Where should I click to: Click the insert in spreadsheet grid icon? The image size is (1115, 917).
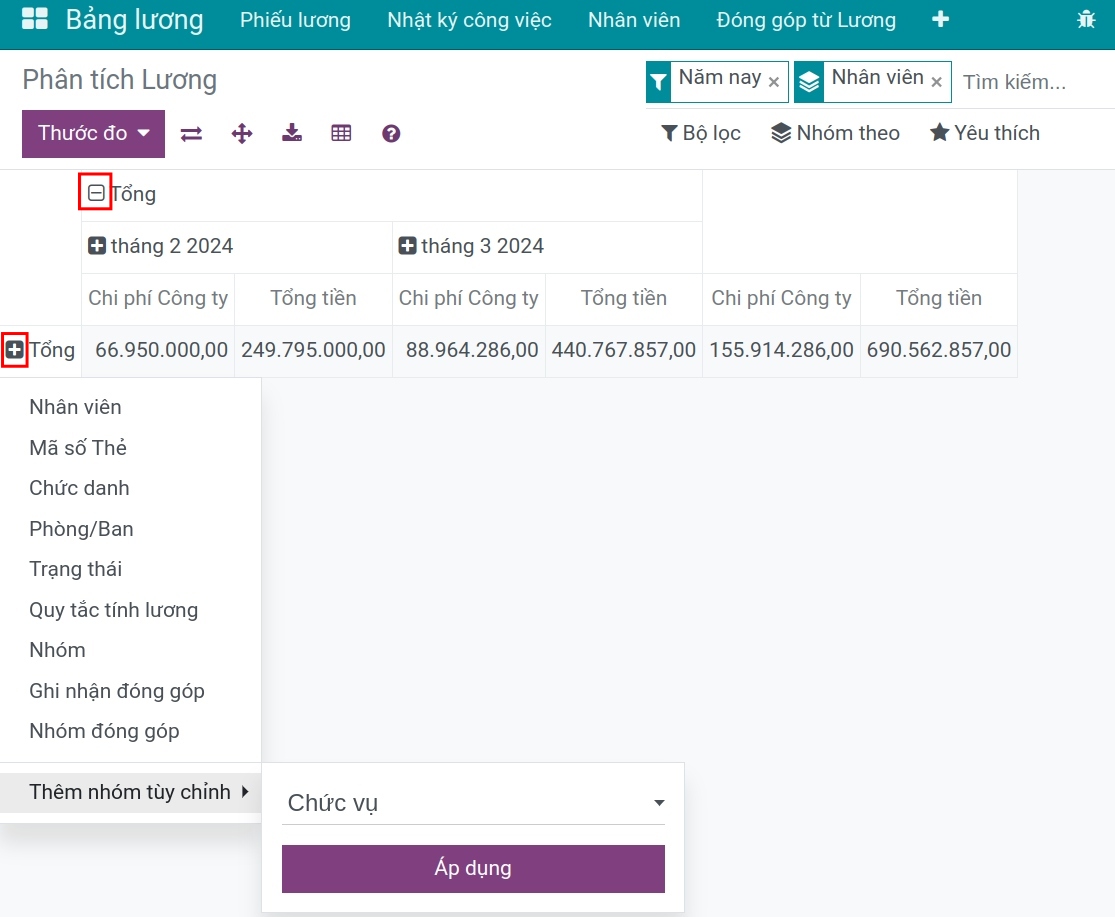[x=342, y=134]
